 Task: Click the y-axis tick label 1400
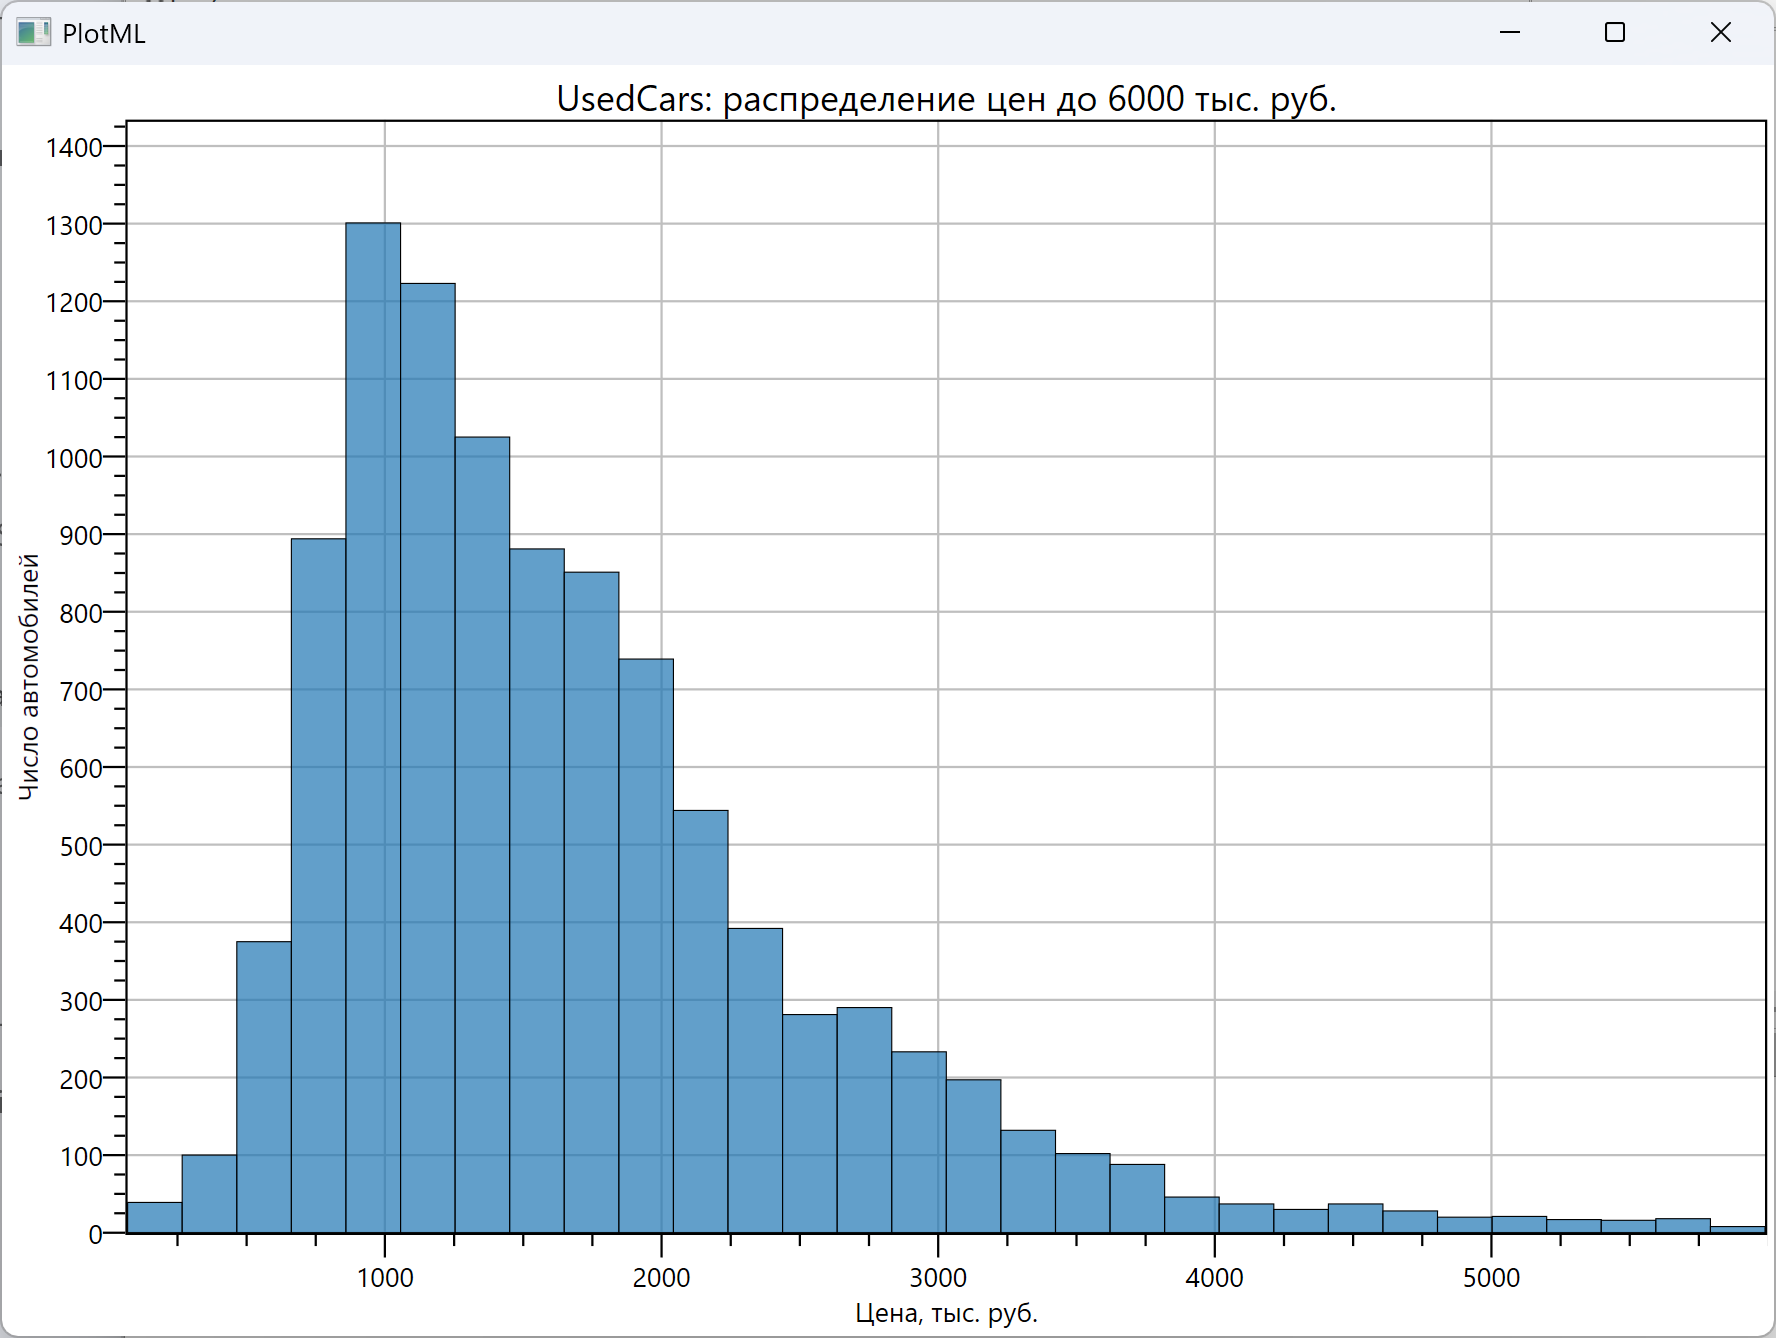point(74,148)
